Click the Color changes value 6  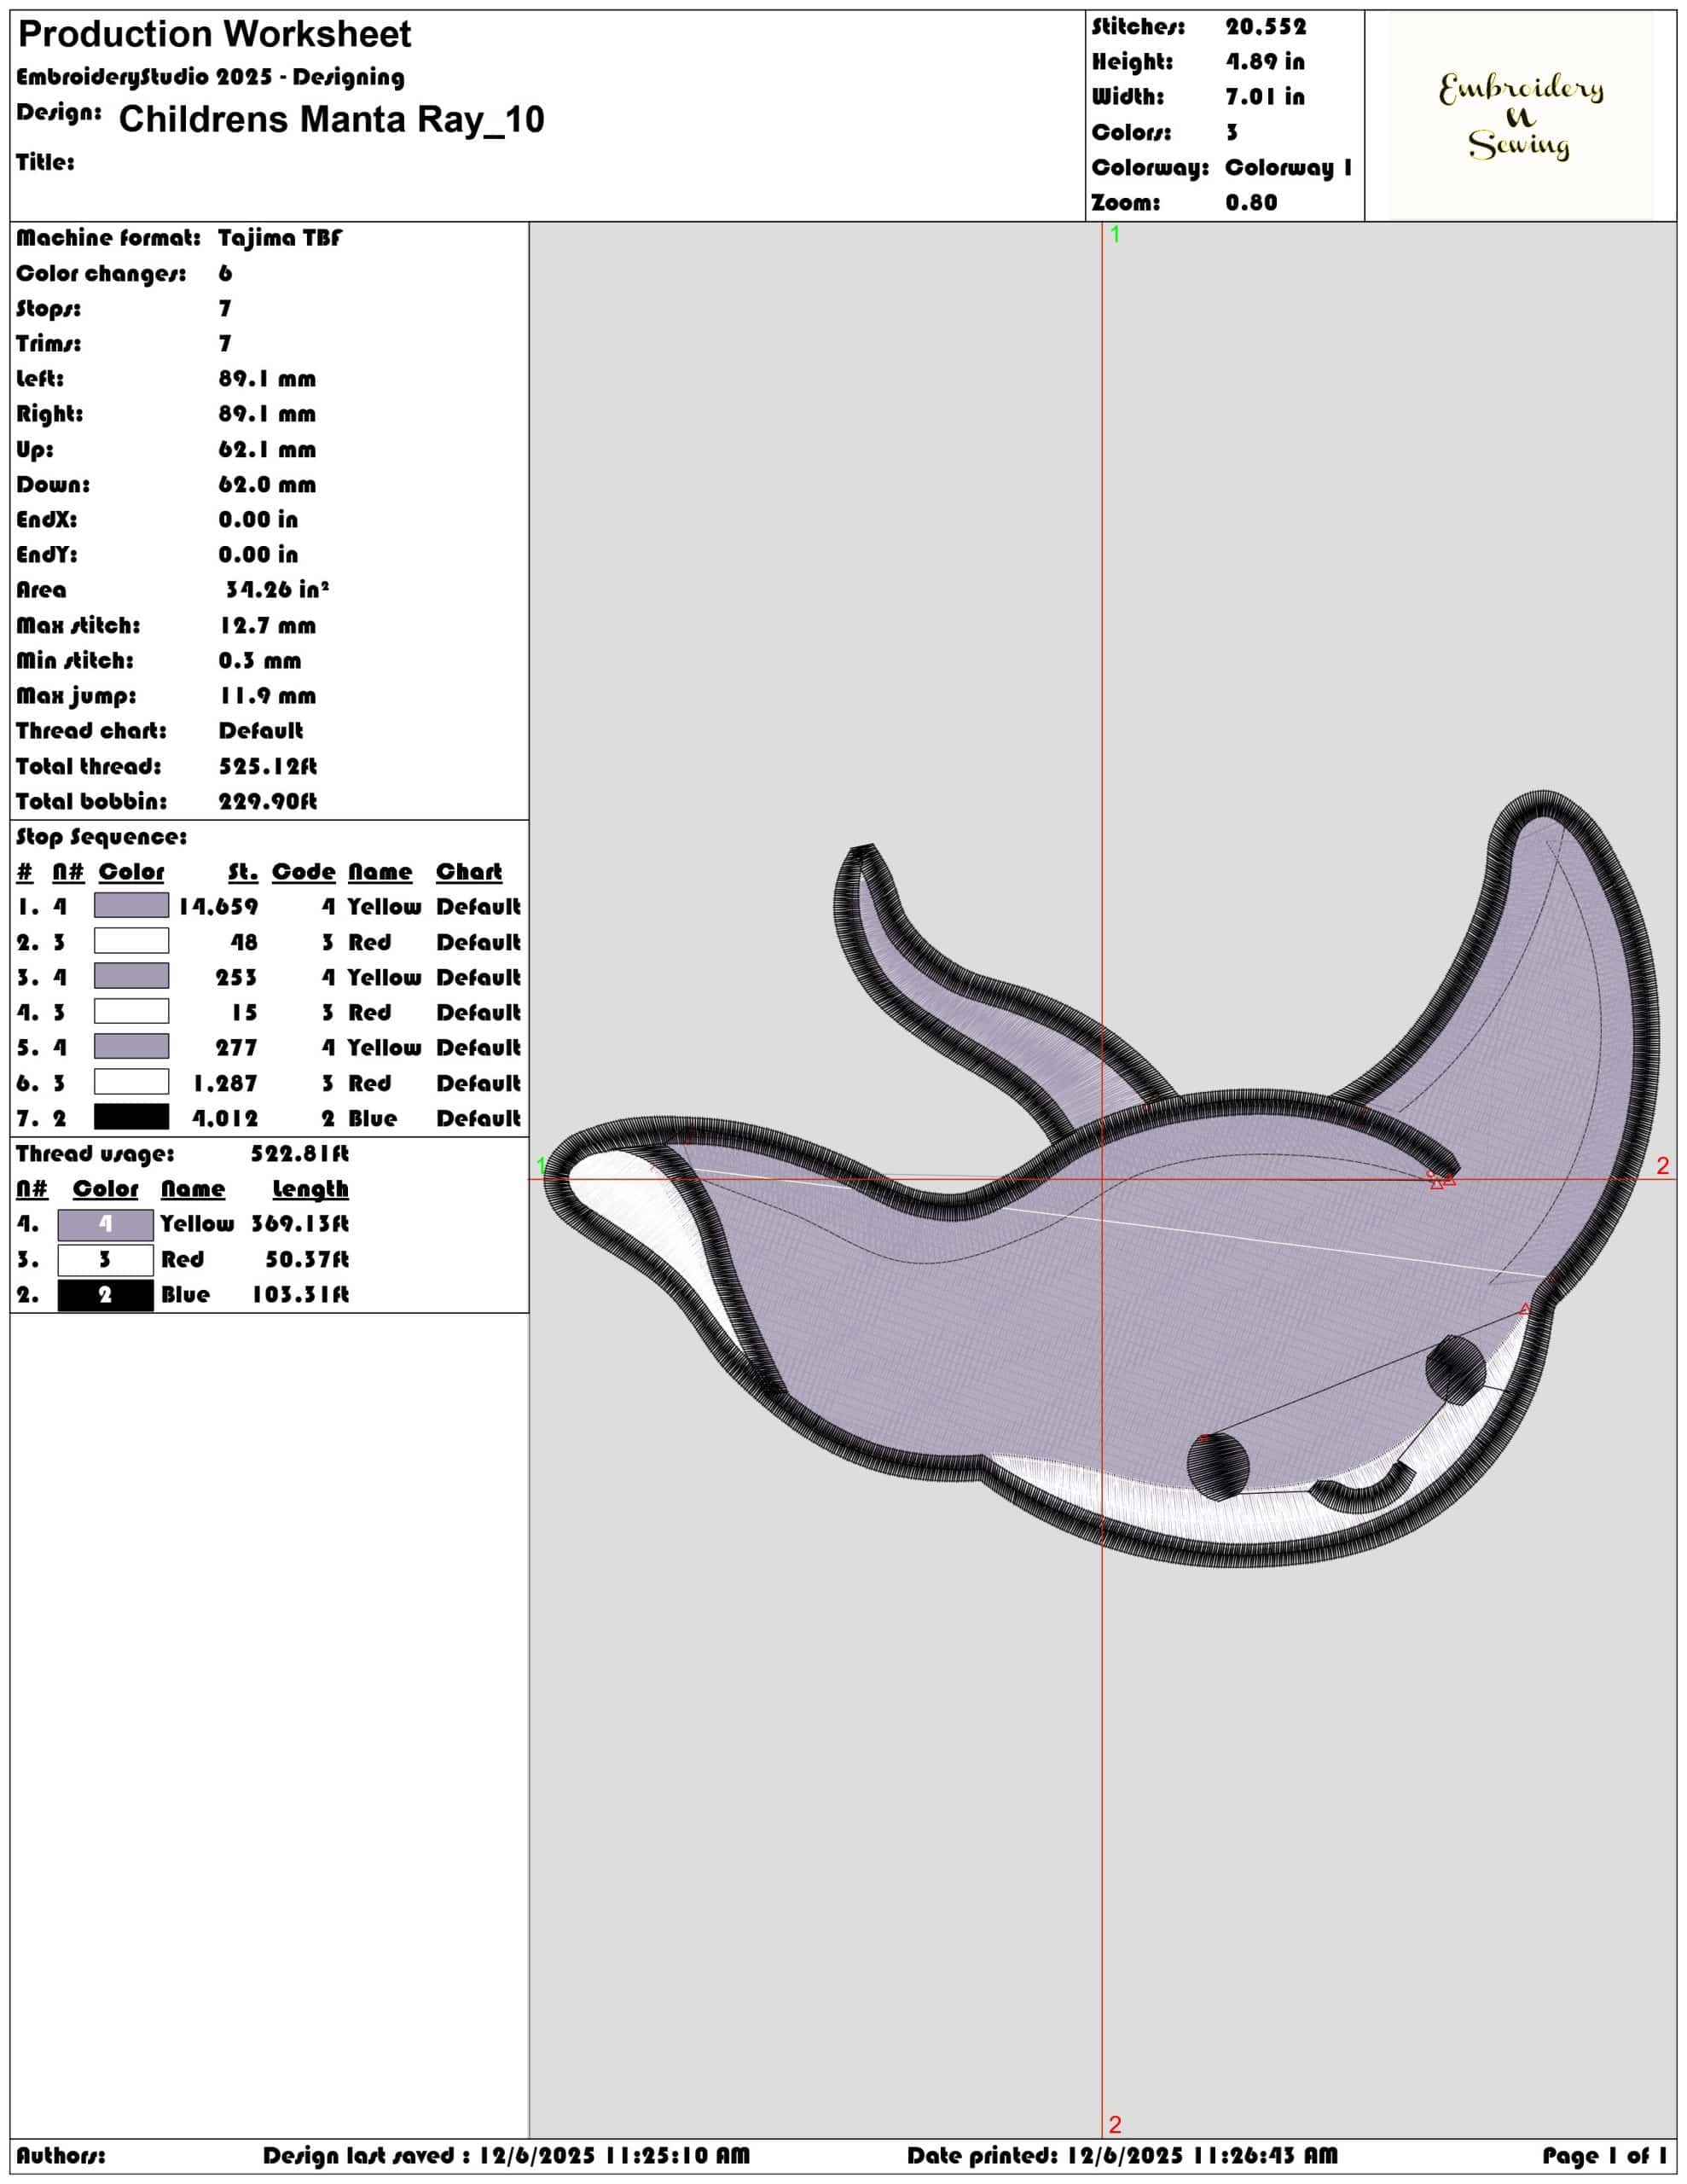click(x=225, y=273)
